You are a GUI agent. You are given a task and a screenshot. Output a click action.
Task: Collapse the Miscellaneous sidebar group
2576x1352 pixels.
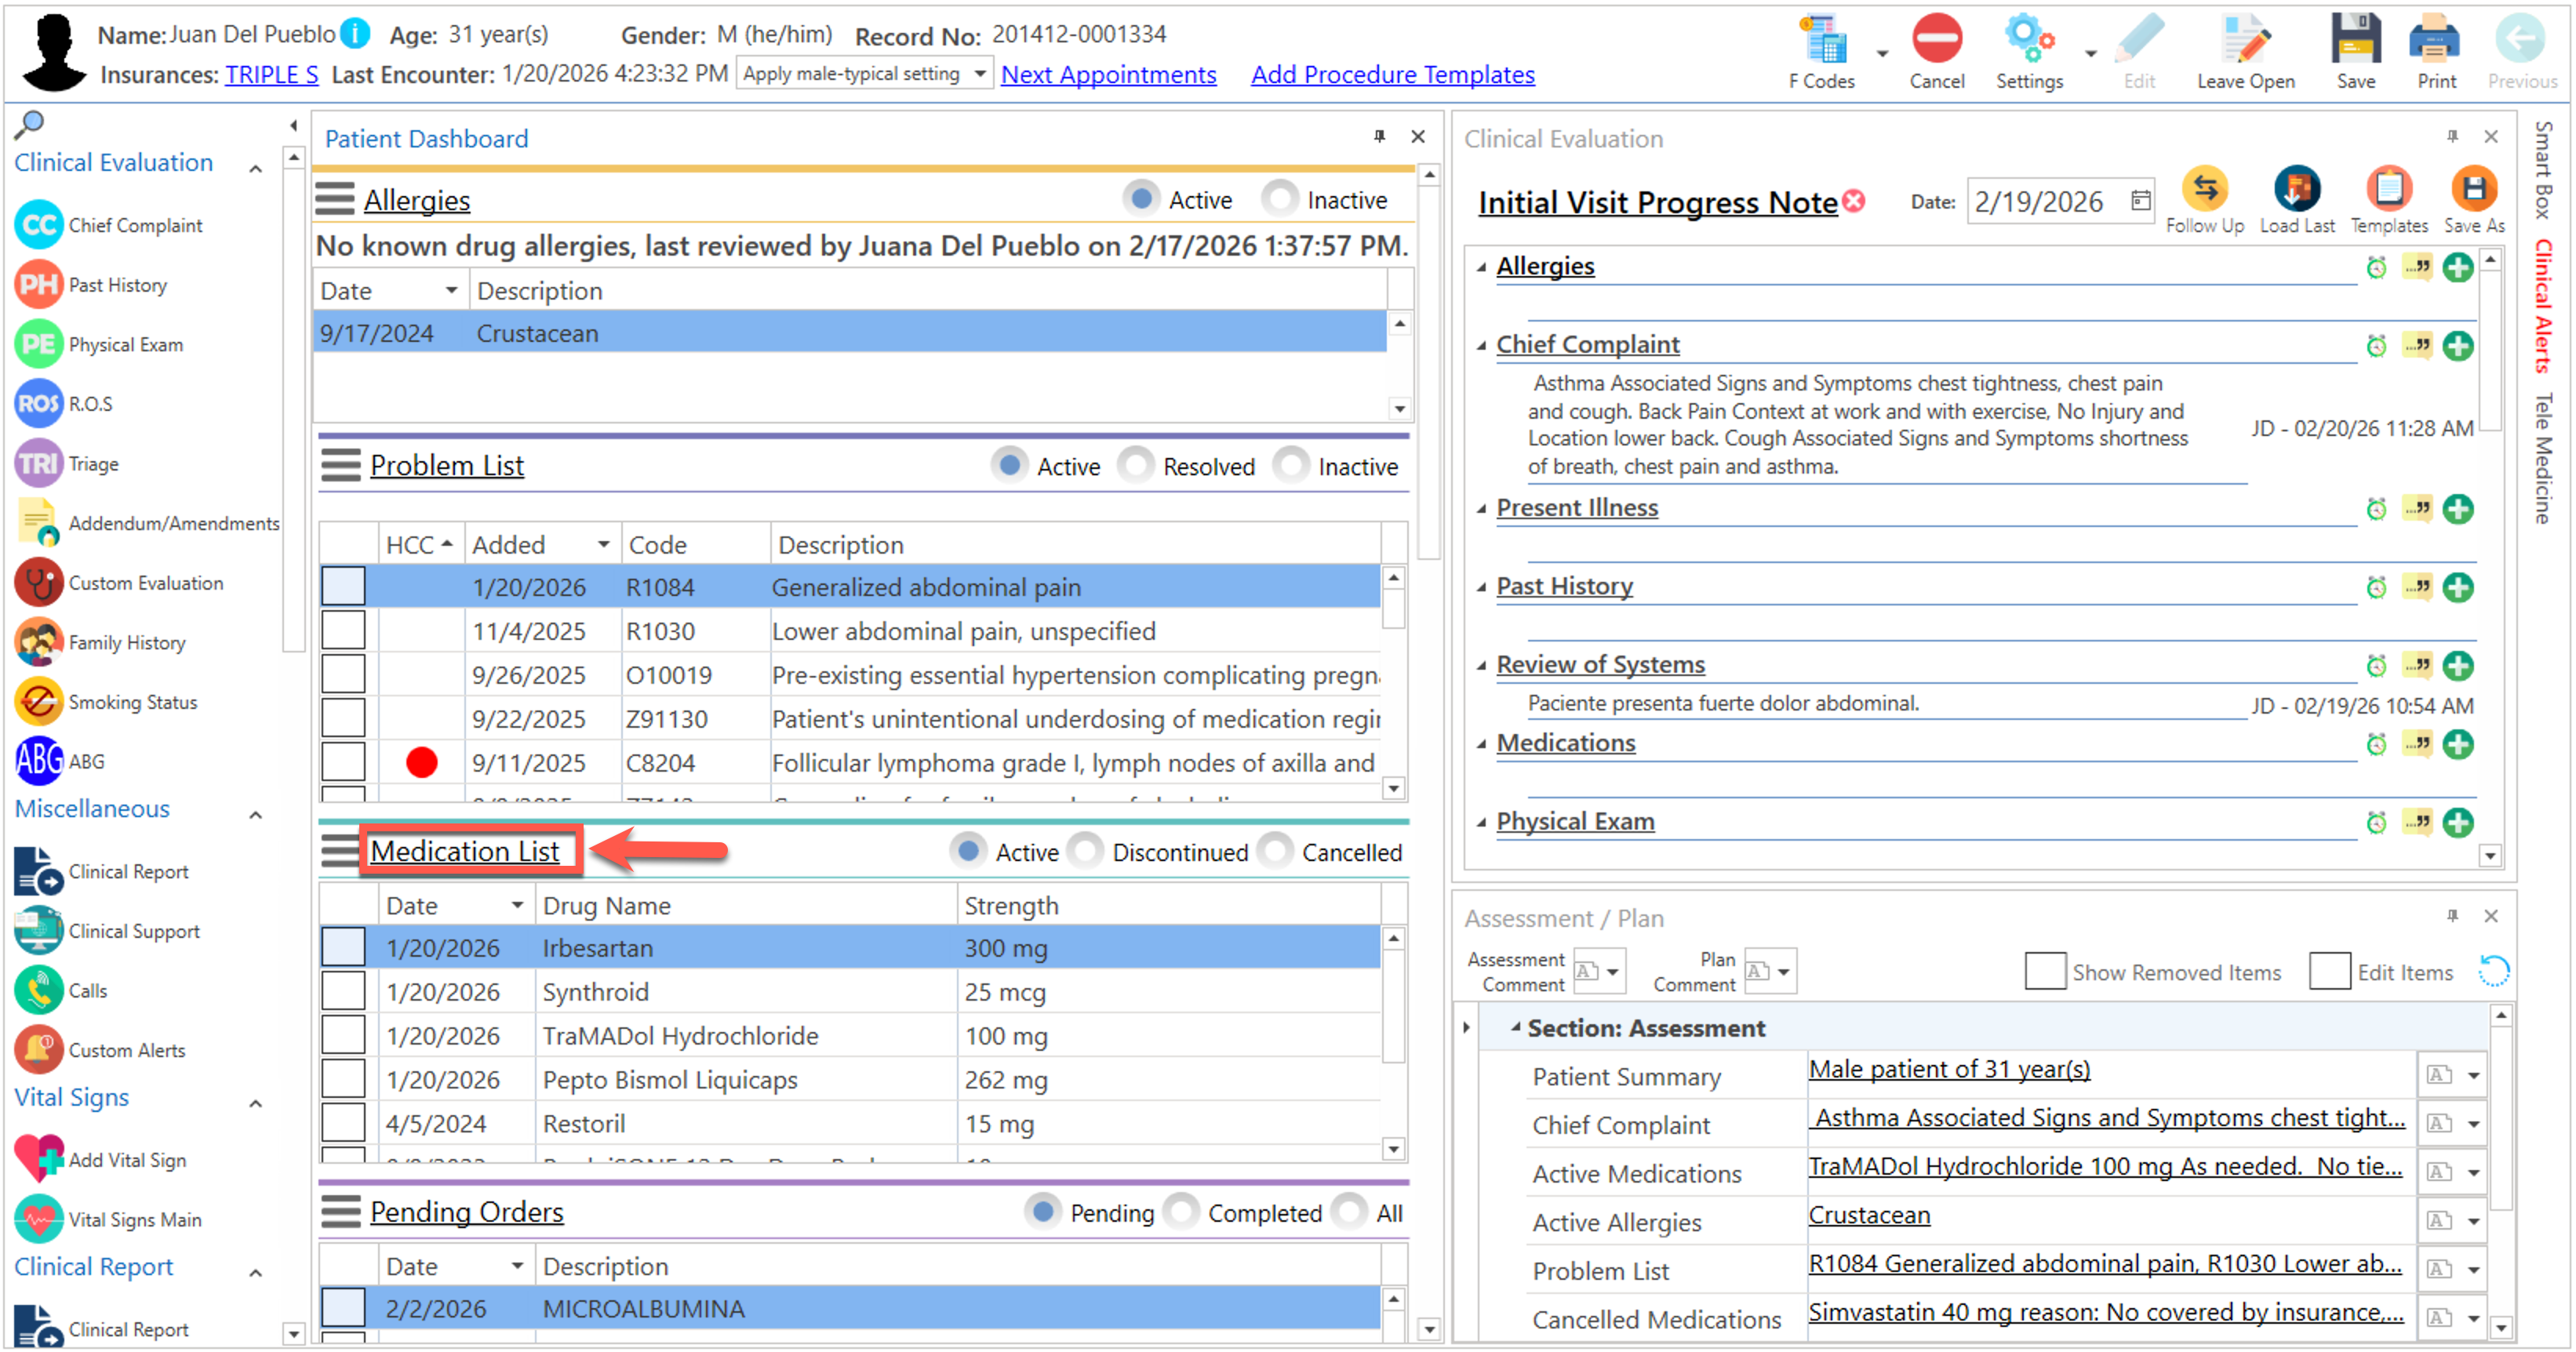256,814
